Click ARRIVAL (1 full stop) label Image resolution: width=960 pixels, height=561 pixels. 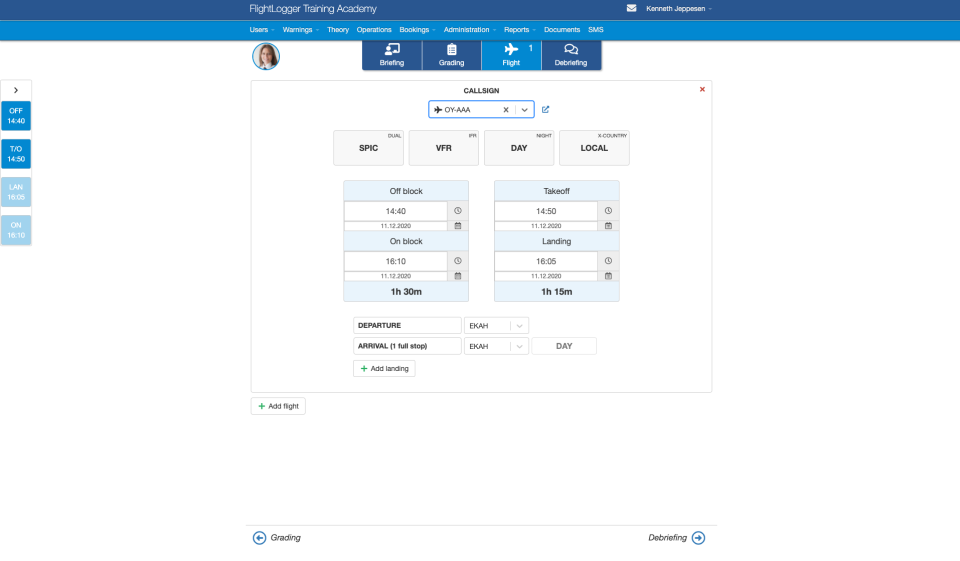tap(407, 346)
